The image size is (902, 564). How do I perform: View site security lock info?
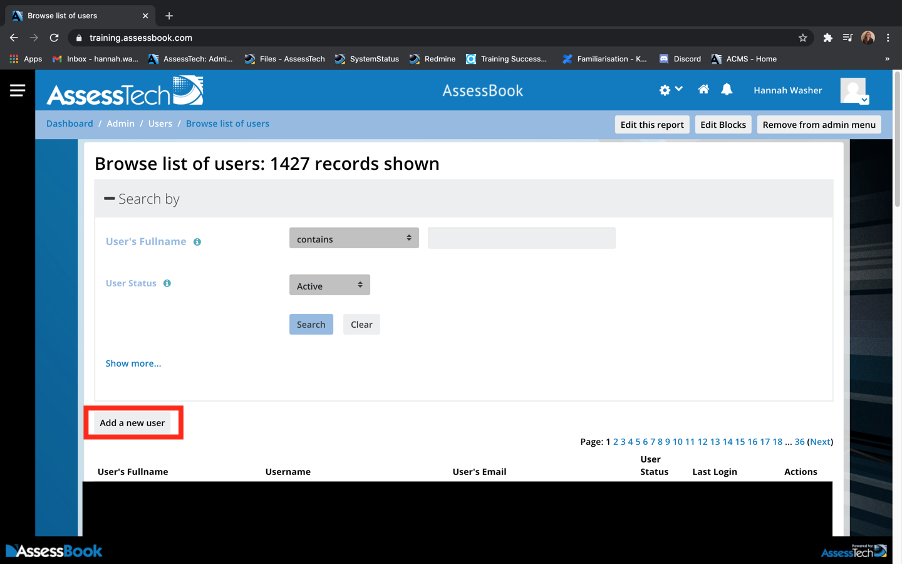pyautogui.click(x=79, y=38)
